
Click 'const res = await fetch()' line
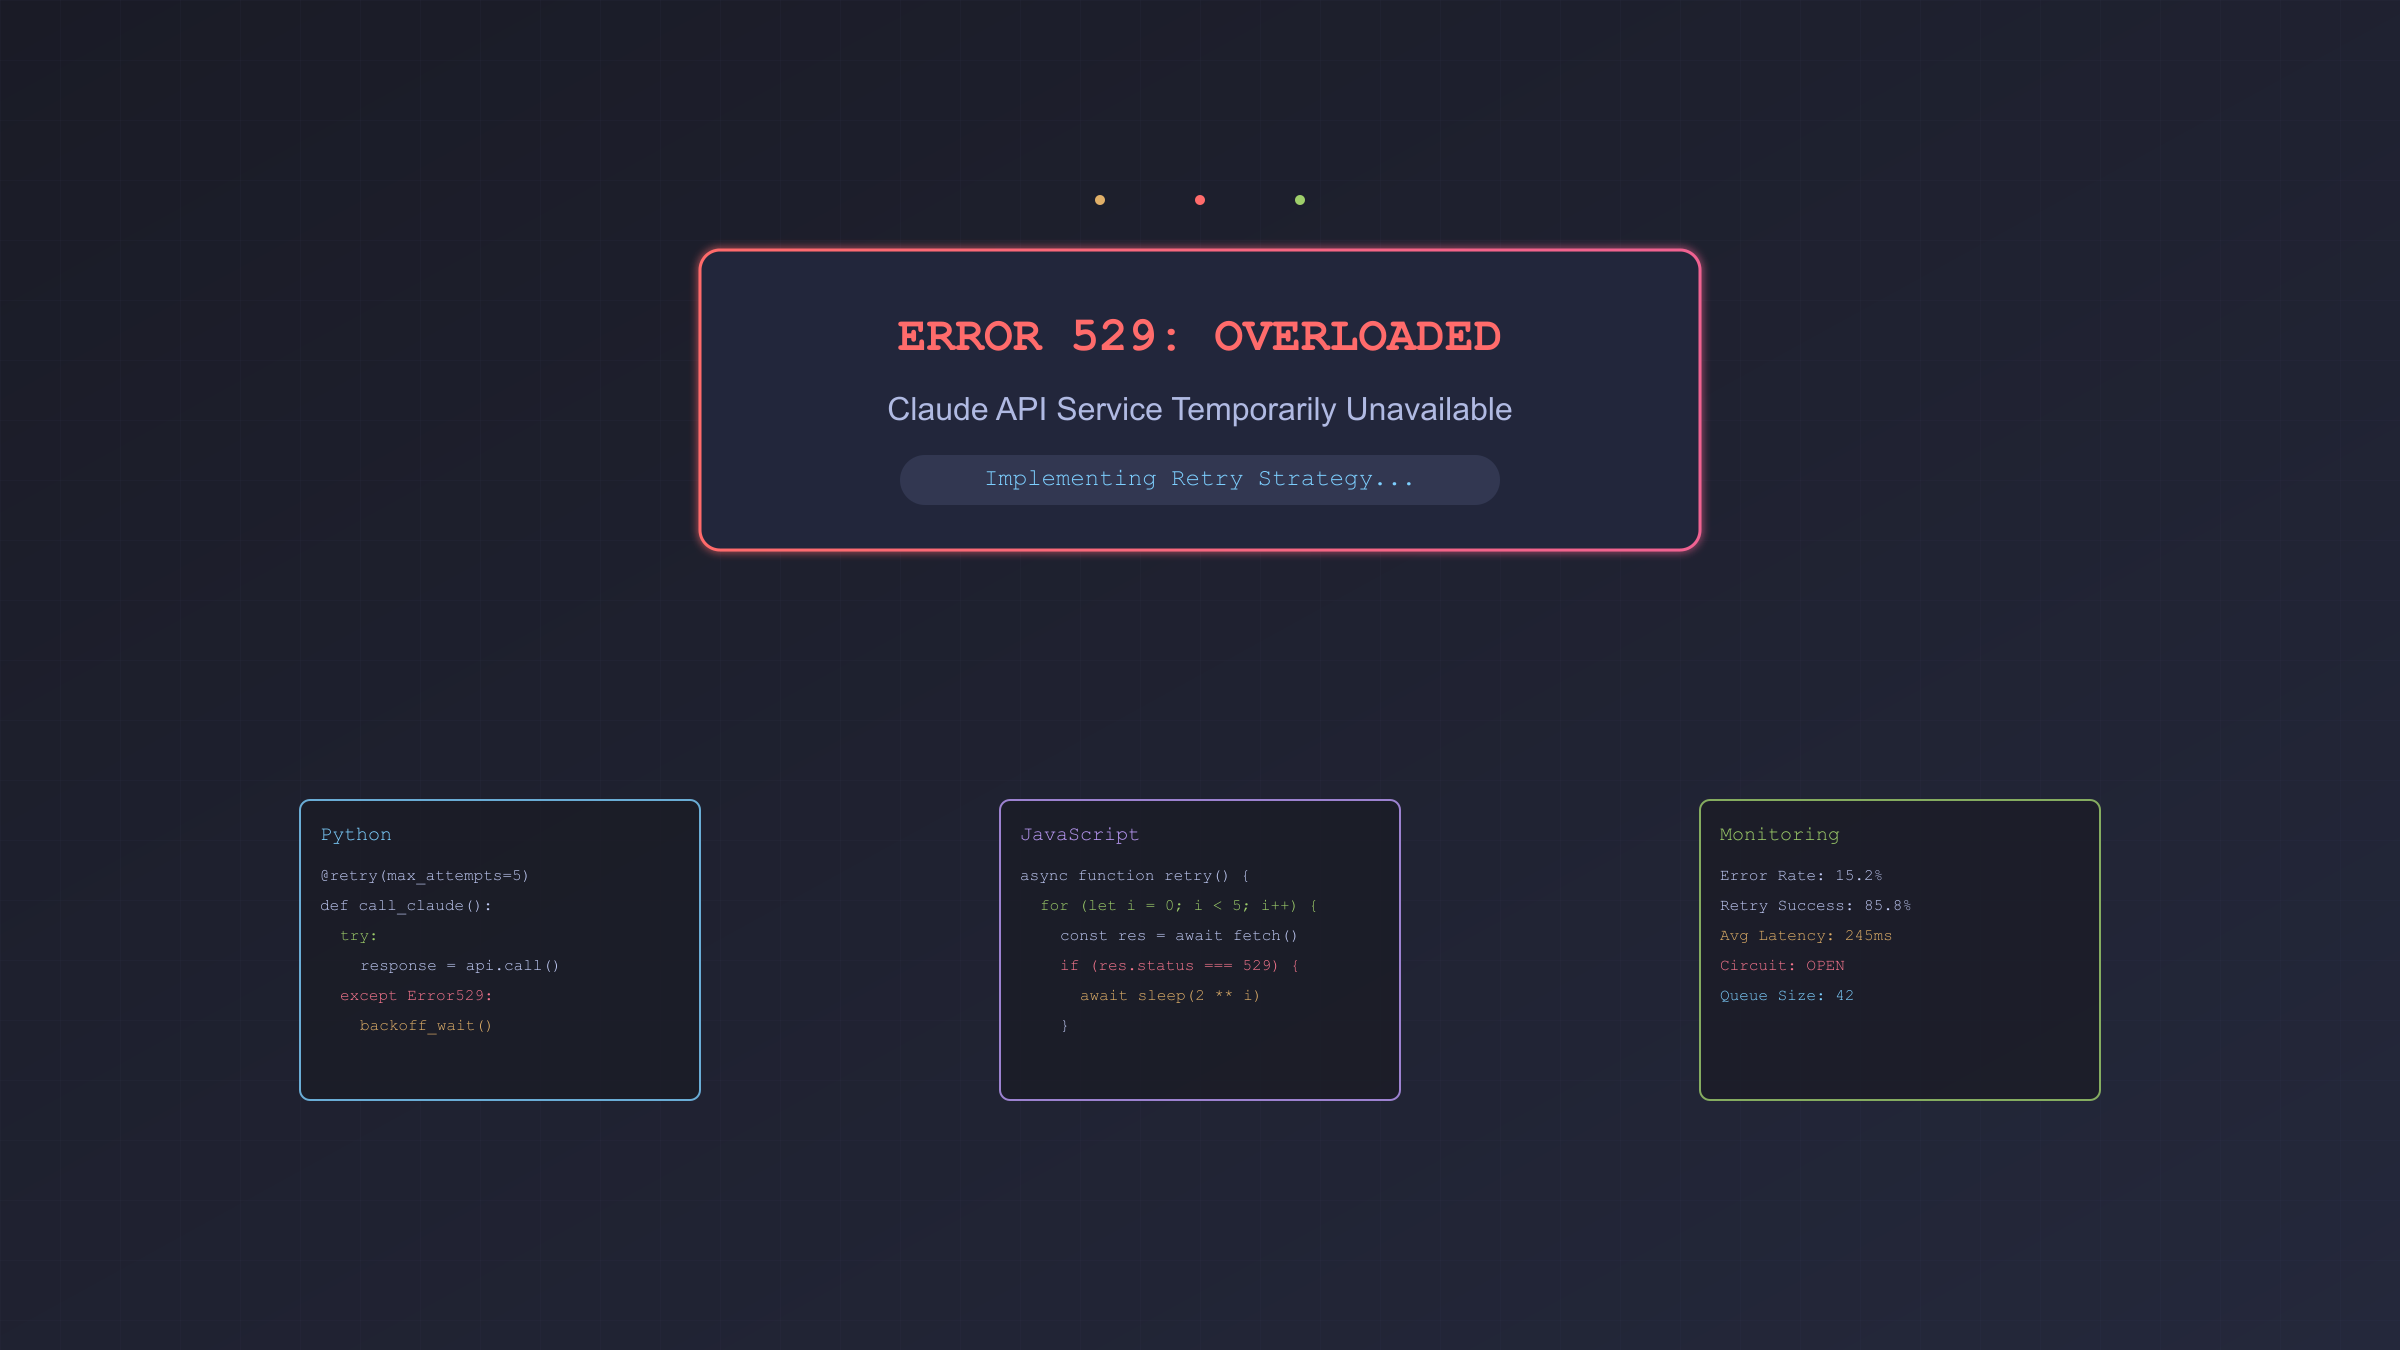[1179, 936]
